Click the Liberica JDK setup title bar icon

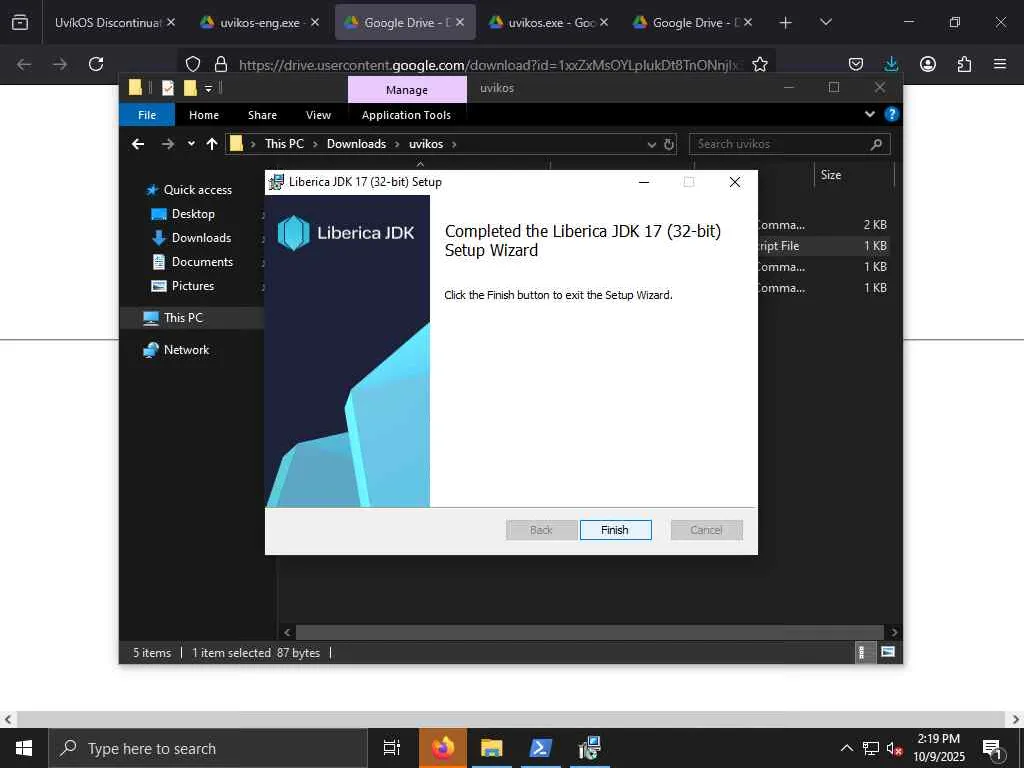coord(277,182)
